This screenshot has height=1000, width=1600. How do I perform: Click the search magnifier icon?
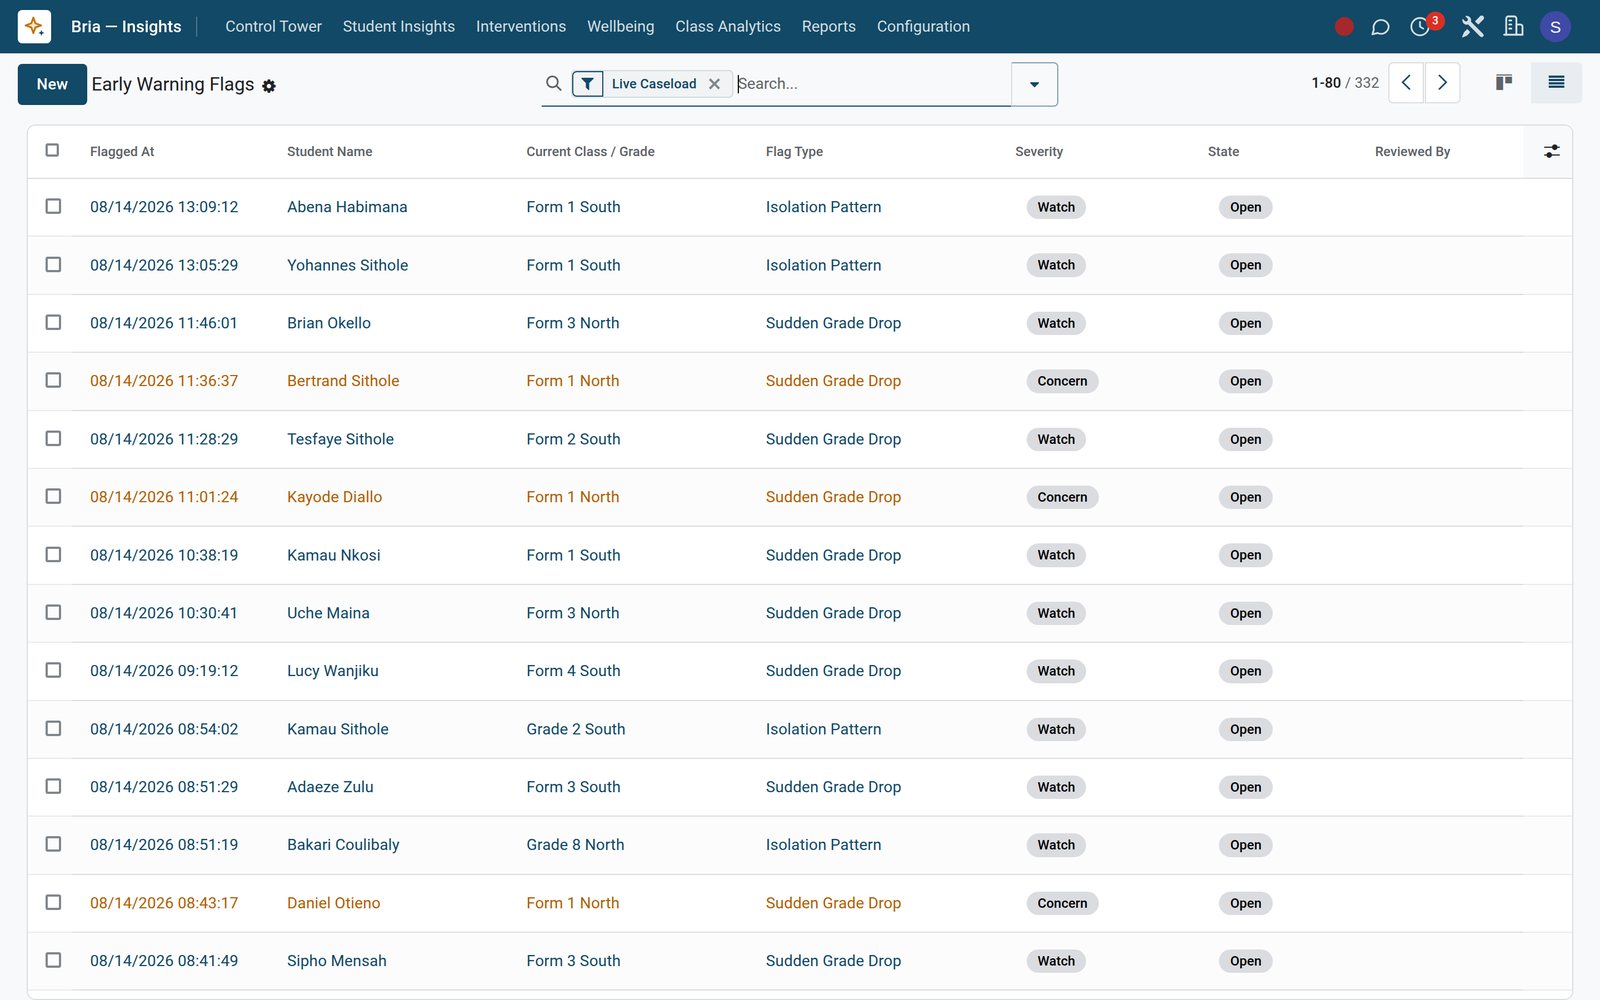(x=553, y=84)
